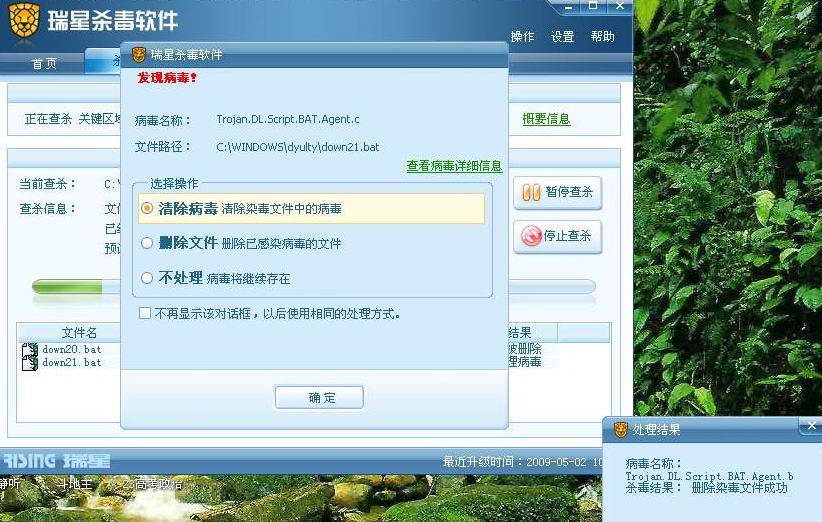
Task: Click file icon next to down21.bat
Action: tap(29, 363)
